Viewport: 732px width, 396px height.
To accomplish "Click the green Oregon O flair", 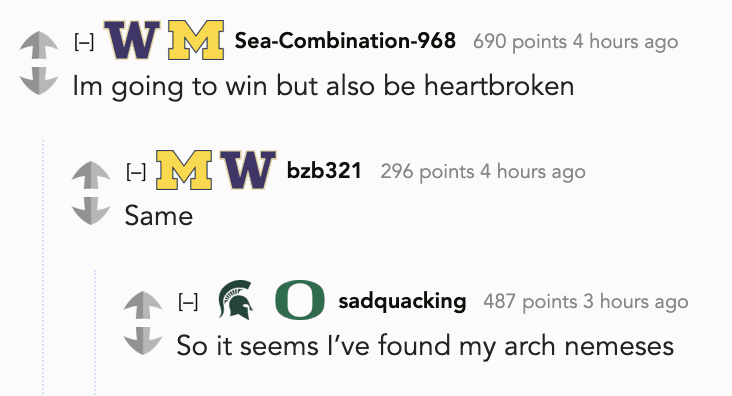I will (300, 300).
